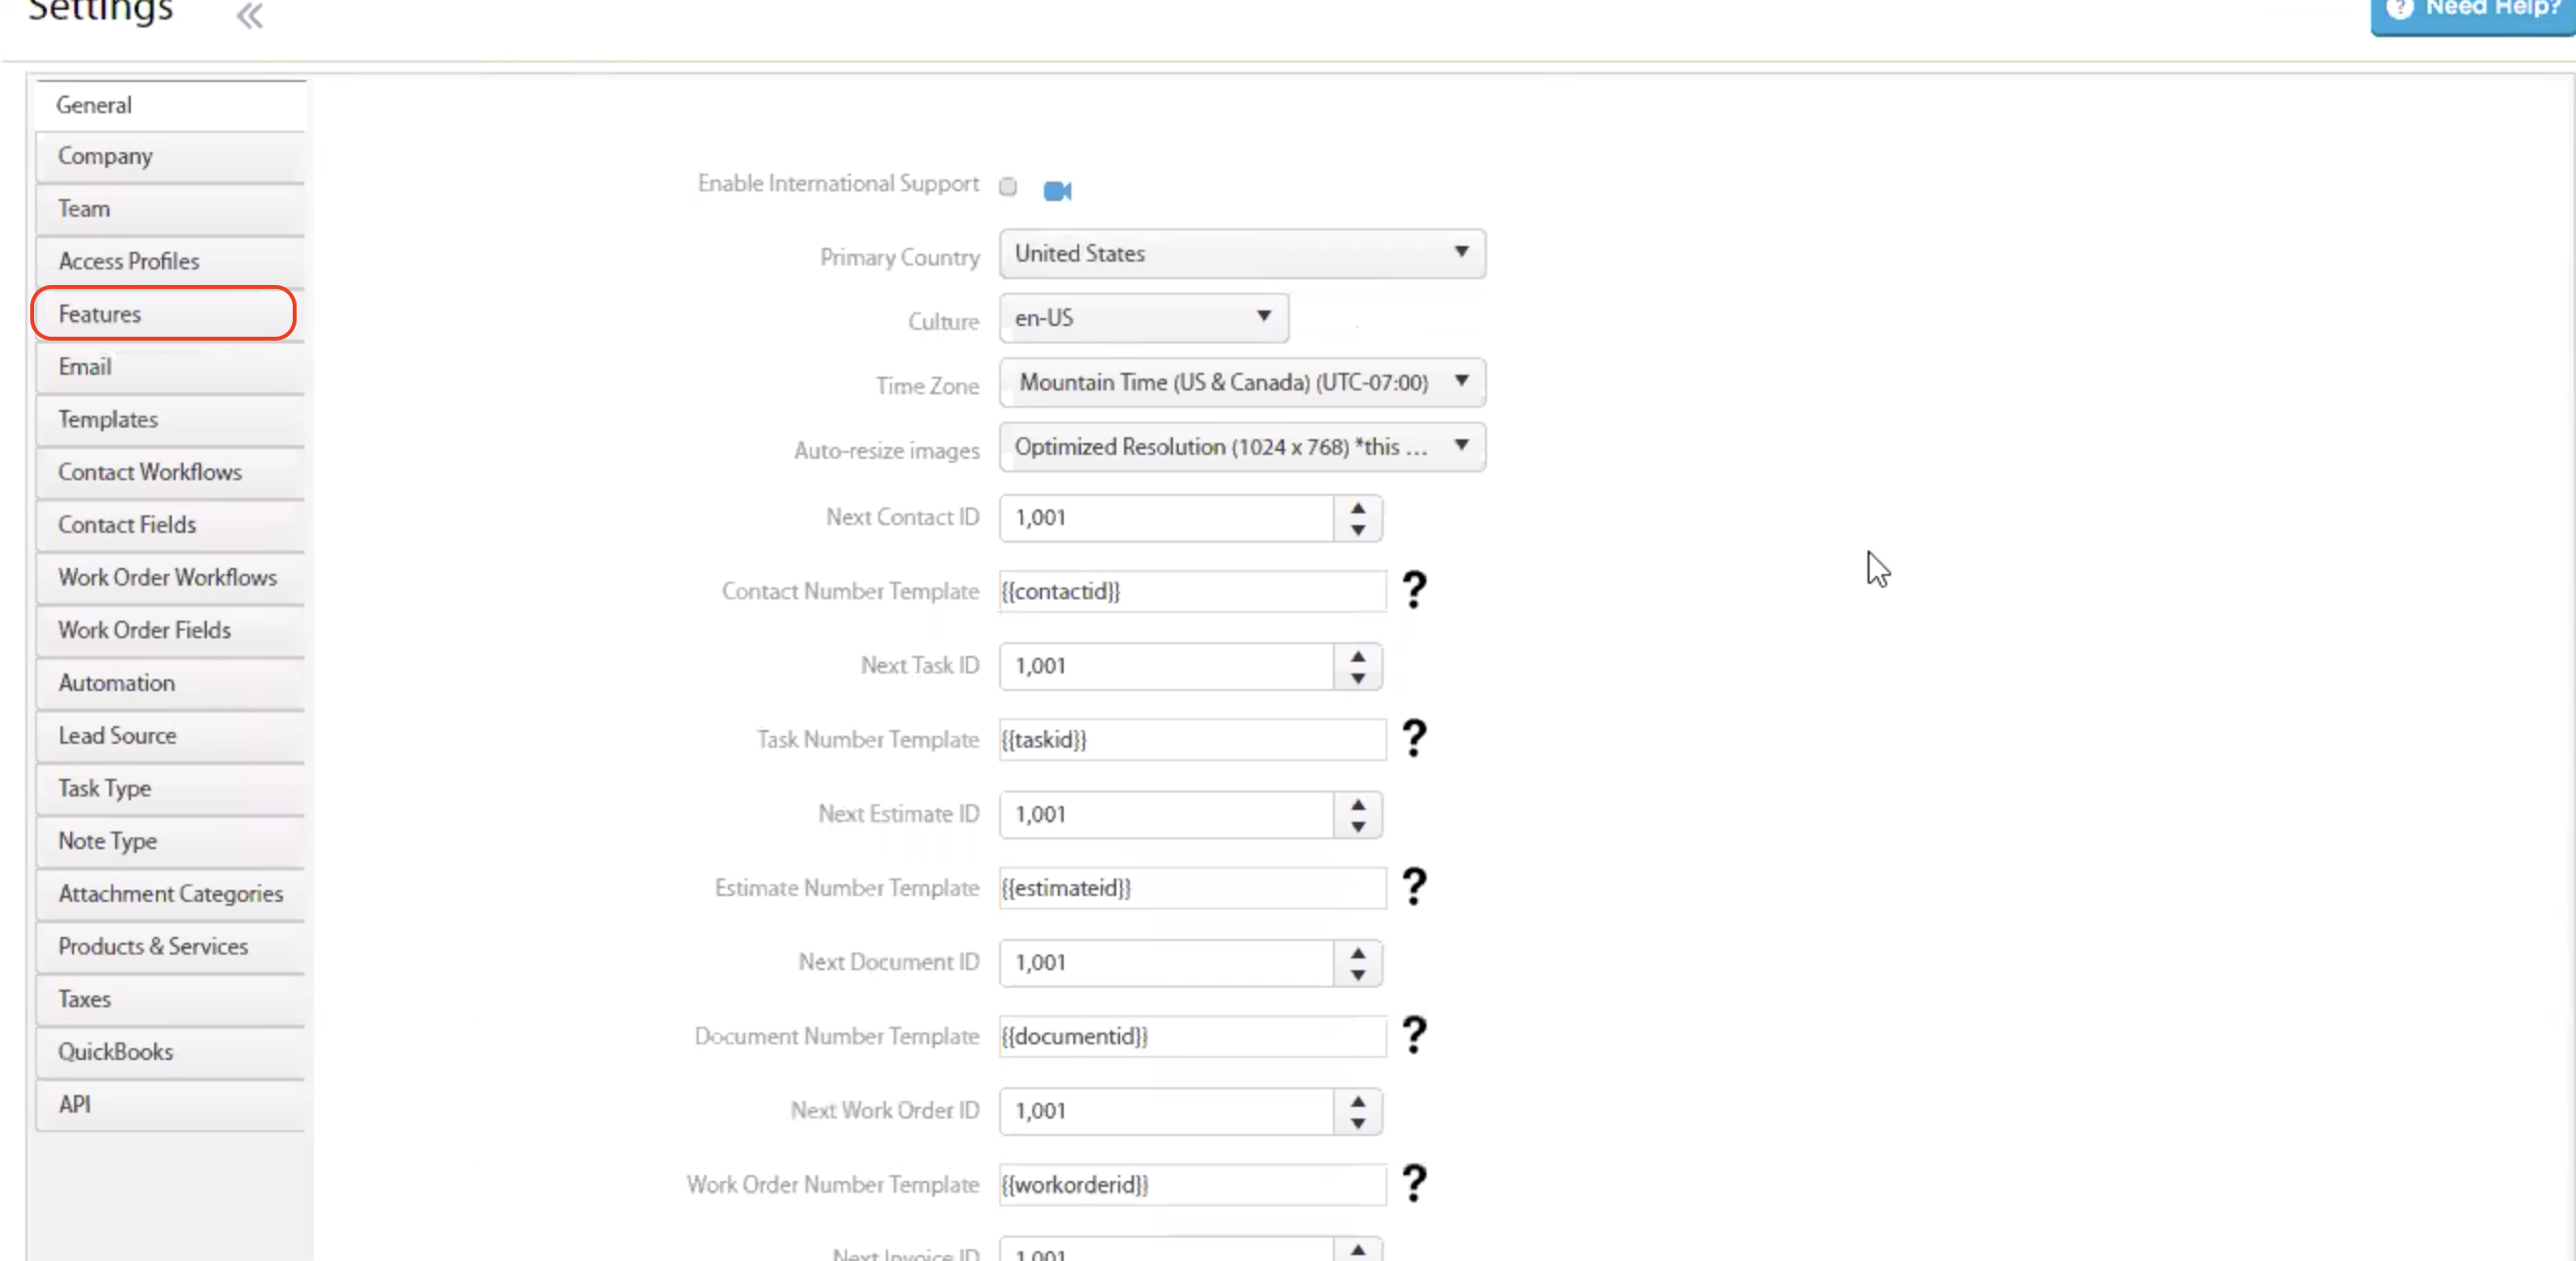The image size is (2576, 1261).
Task: Edit the Work Order Number Template field
Action: 1192,1184
